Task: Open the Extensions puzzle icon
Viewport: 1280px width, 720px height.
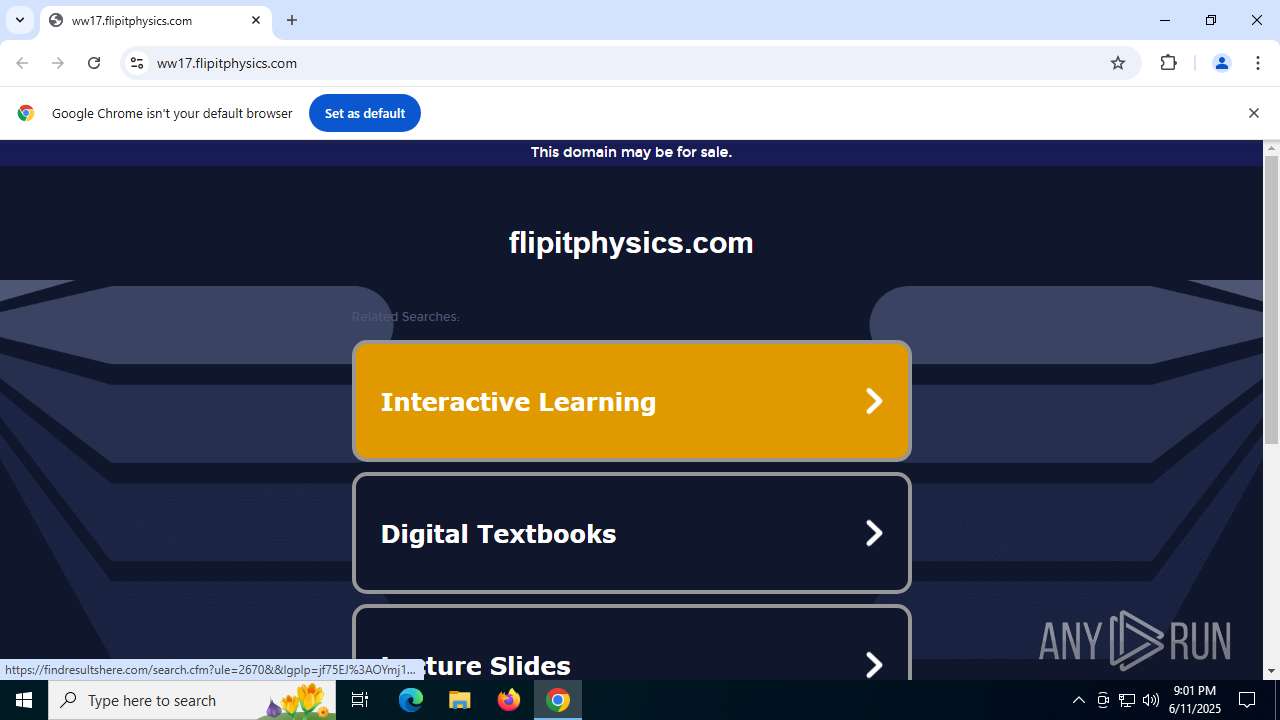Action: (x=1168, y=63)
